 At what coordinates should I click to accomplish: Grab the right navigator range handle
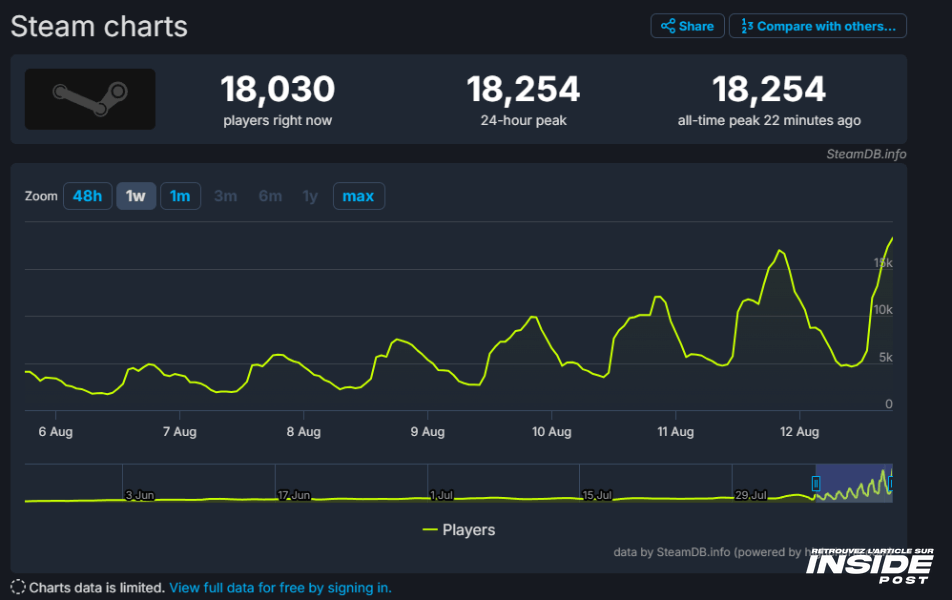(890, 483)
